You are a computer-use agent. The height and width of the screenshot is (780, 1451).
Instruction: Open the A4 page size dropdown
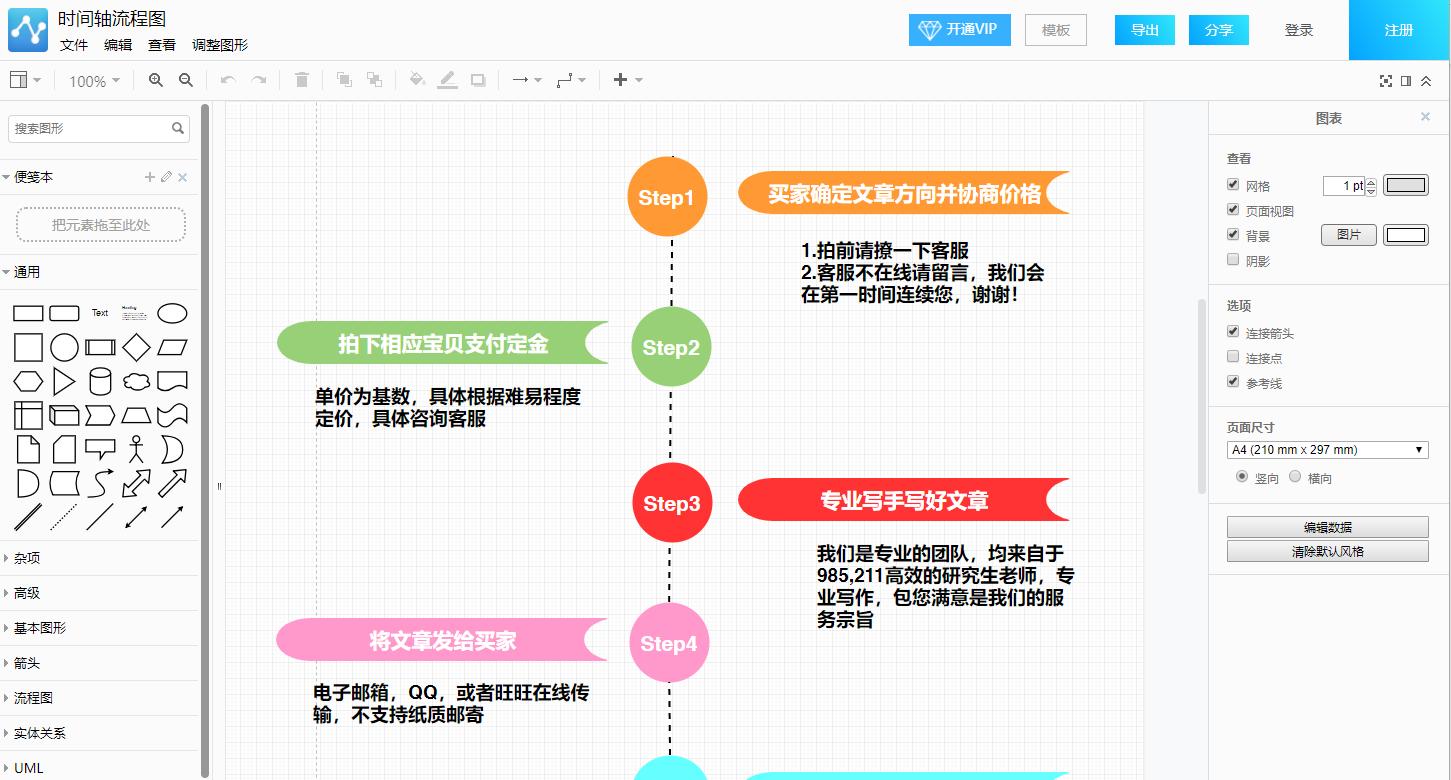pos(1327,449)
